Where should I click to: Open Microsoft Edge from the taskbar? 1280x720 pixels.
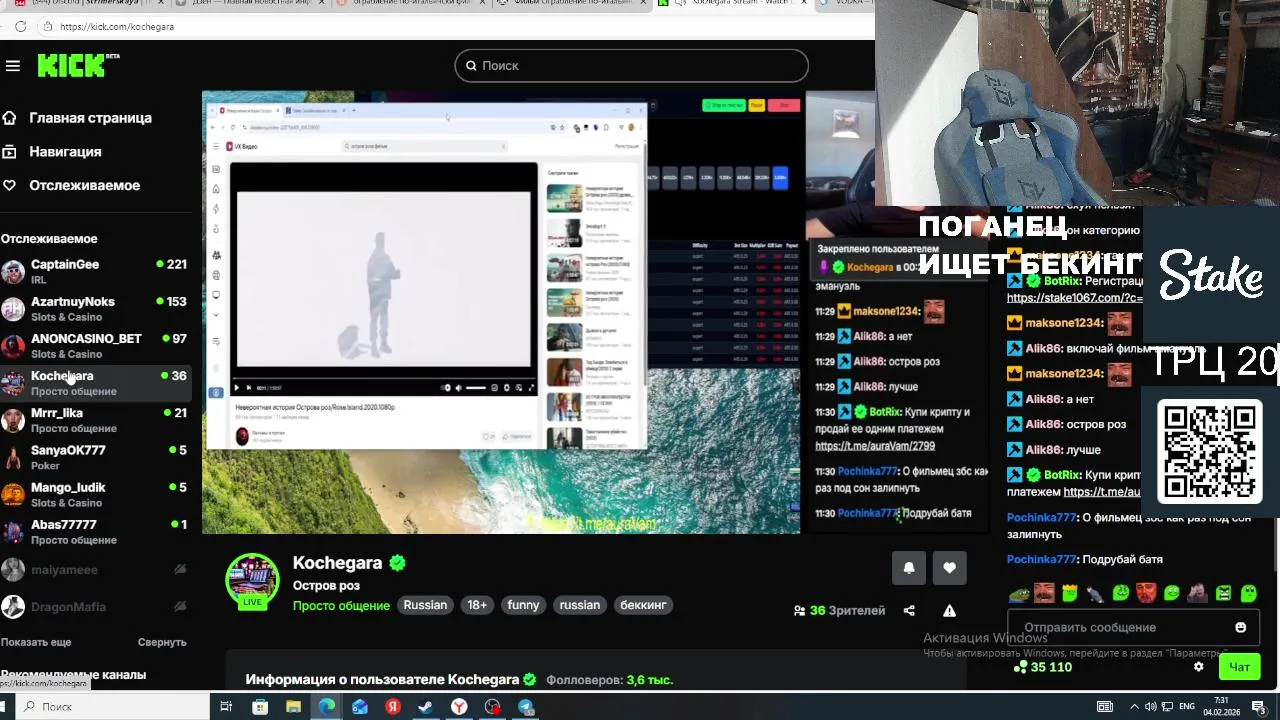click(x=327, y=707)
